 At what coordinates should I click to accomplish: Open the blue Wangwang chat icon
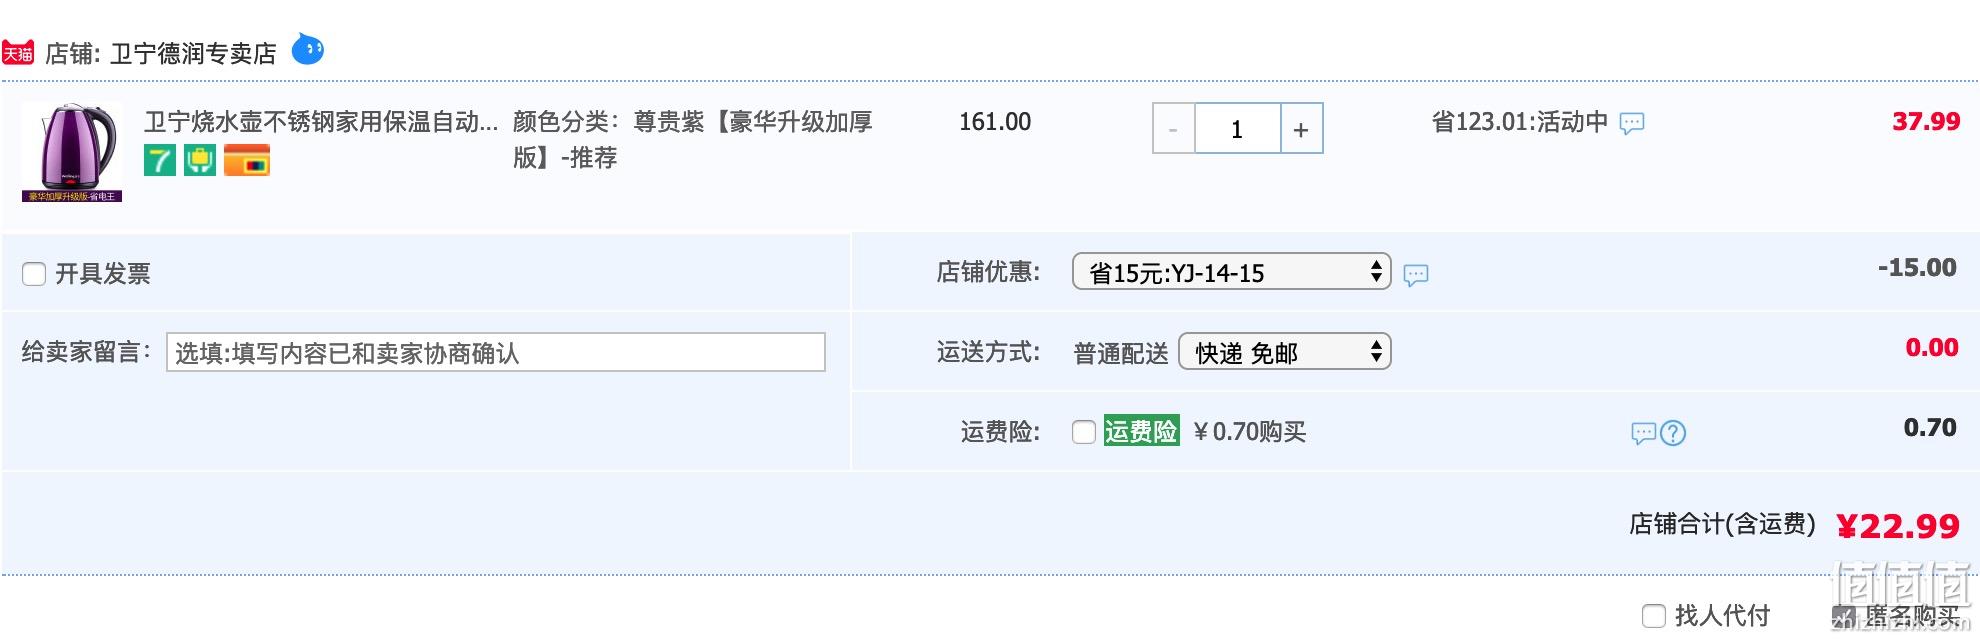click(x=308, y=49)
